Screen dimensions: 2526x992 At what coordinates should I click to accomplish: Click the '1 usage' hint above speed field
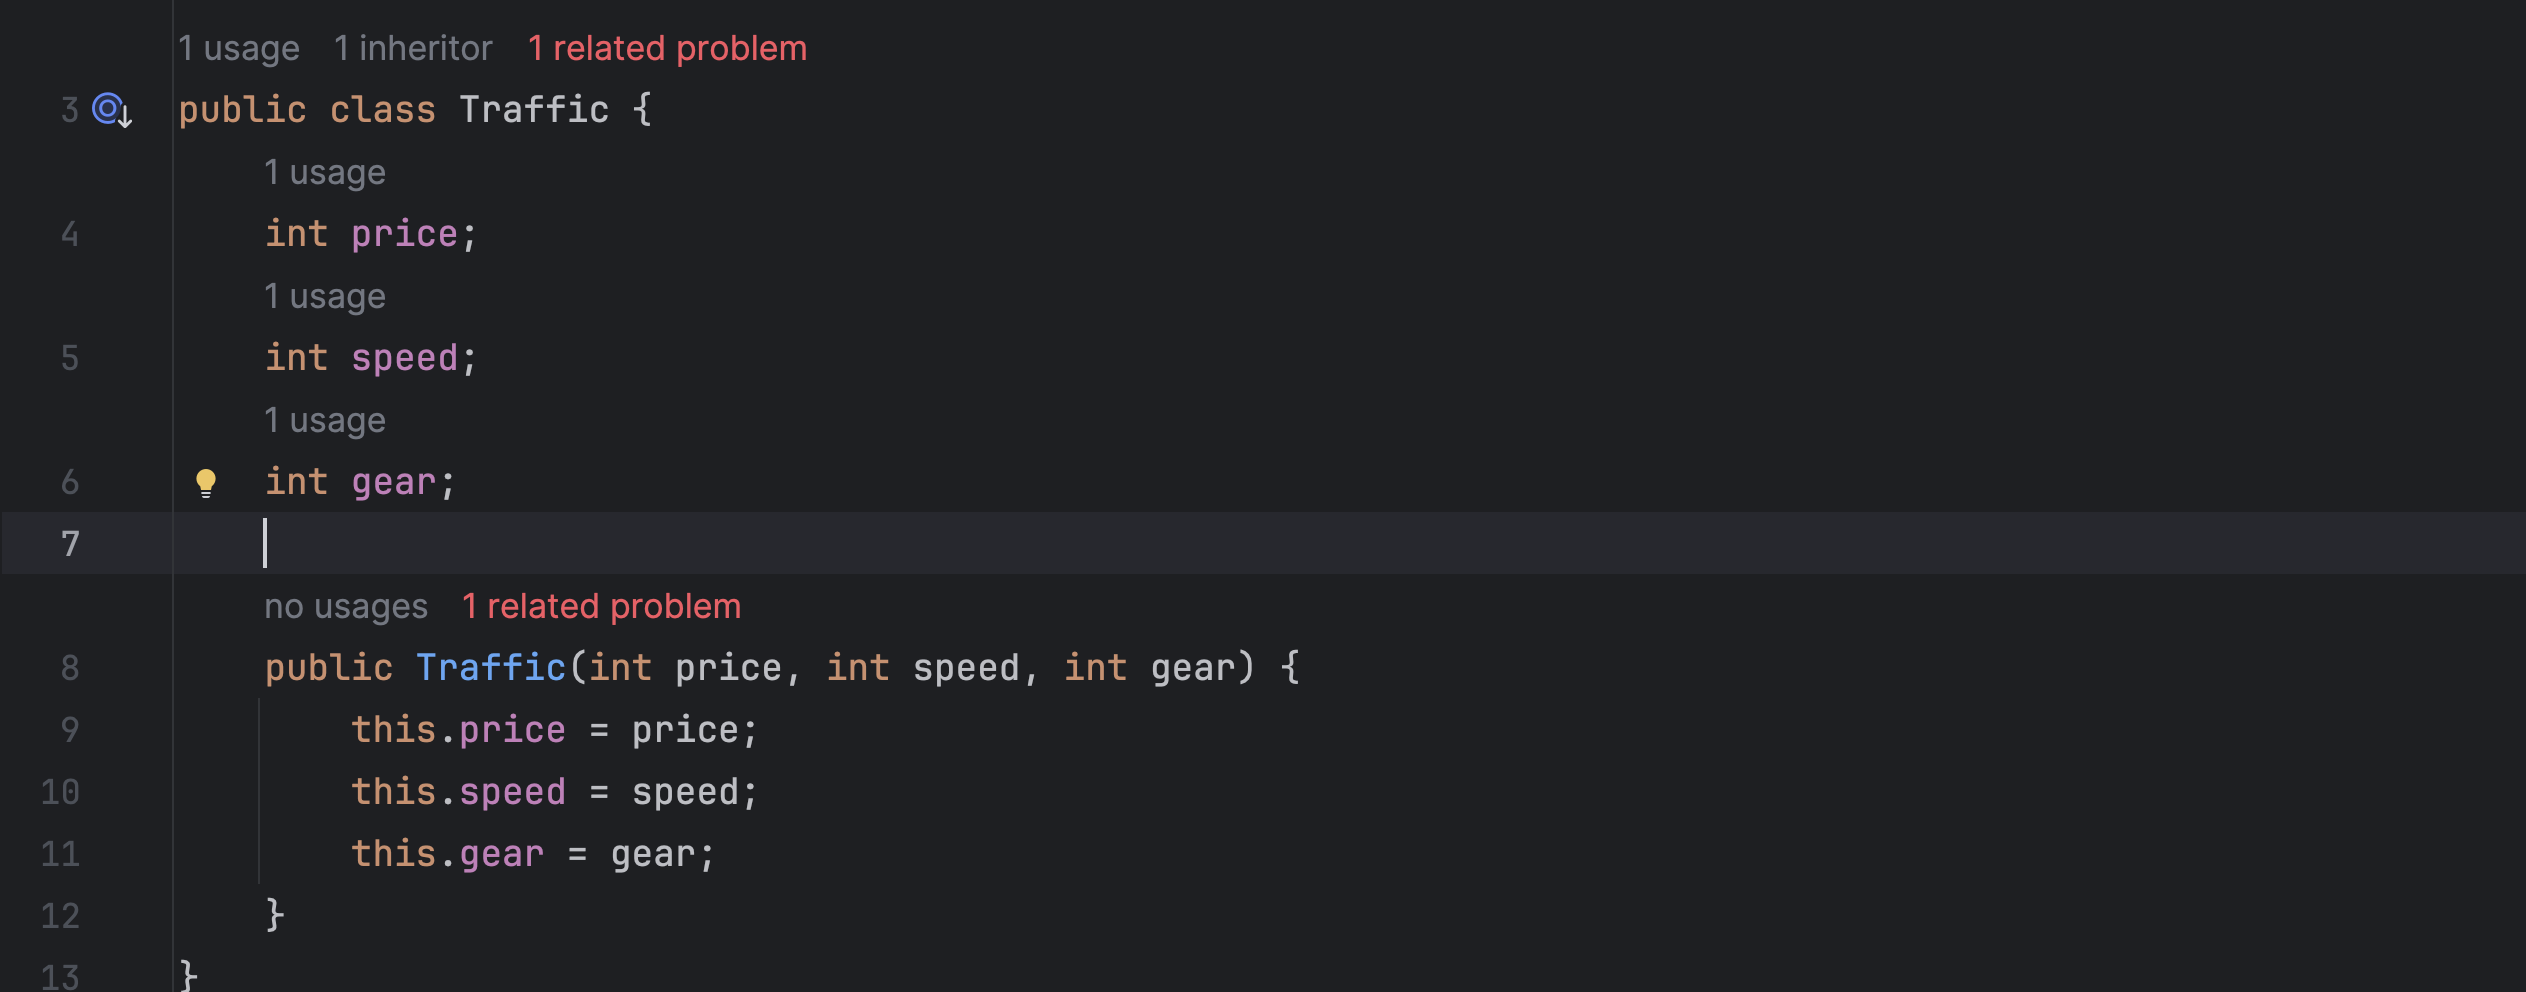pyautogui.click(x=325, y=296)
